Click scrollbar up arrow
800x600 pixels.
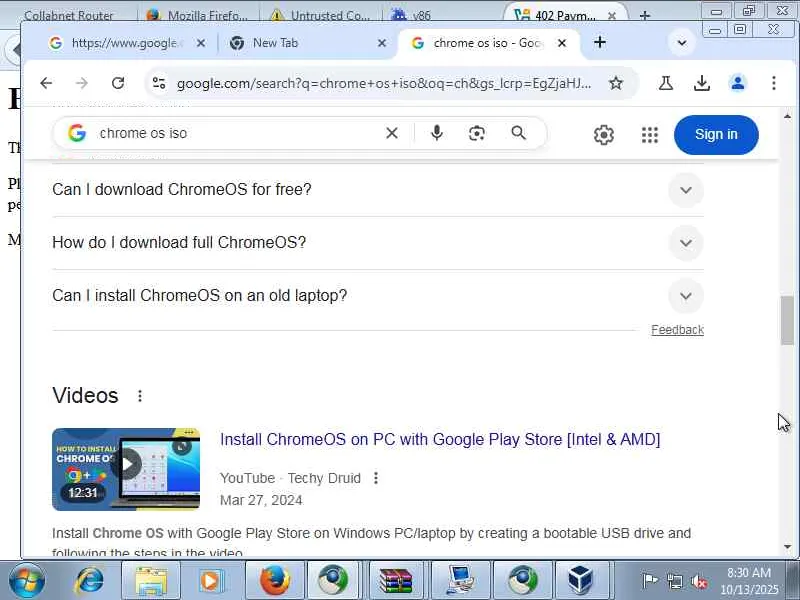[x=787, y=117]
